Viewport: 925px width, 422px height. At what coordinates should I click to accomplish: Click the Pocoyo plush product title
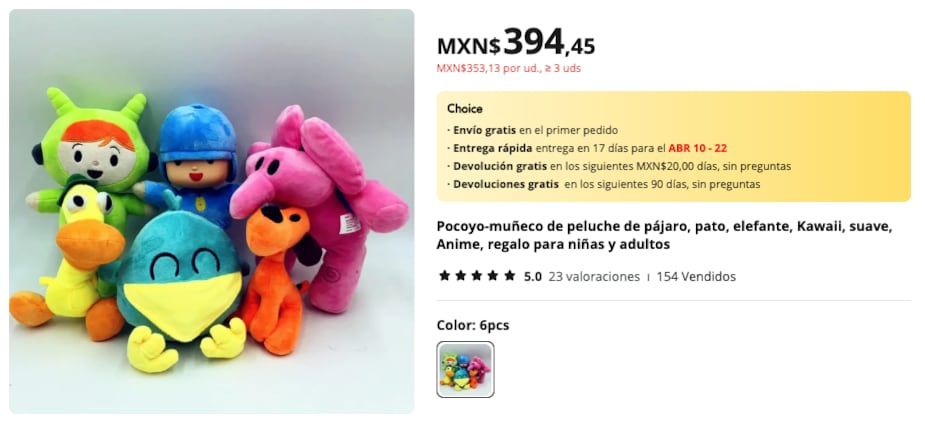click(664, 235)
